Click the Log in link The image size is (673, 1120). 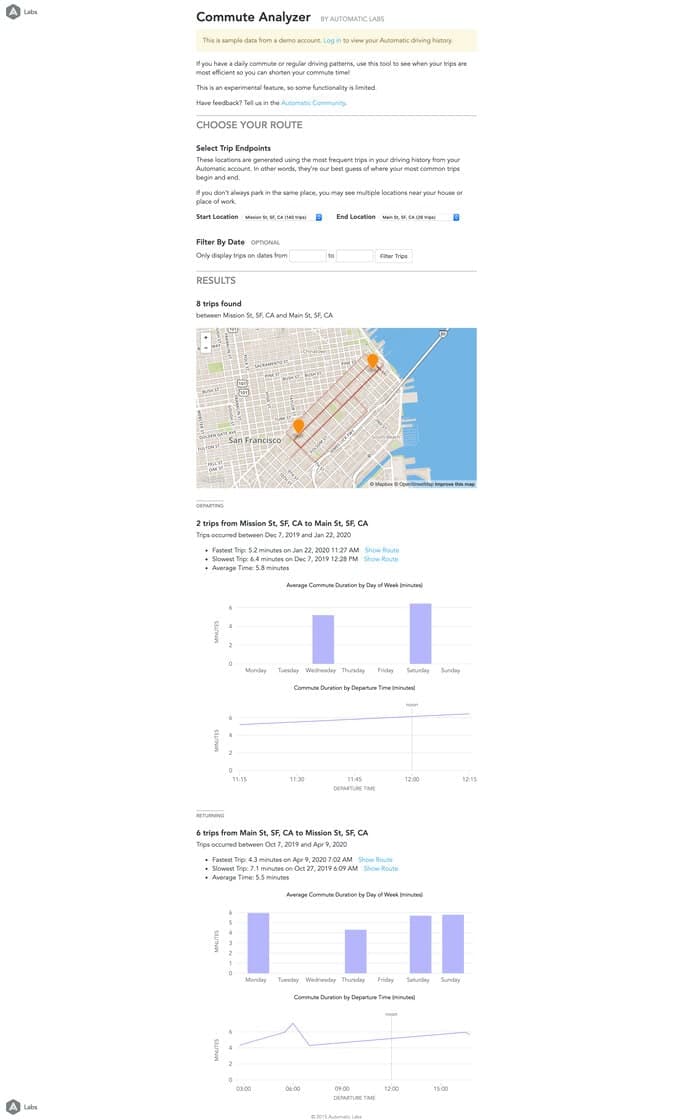332,41
